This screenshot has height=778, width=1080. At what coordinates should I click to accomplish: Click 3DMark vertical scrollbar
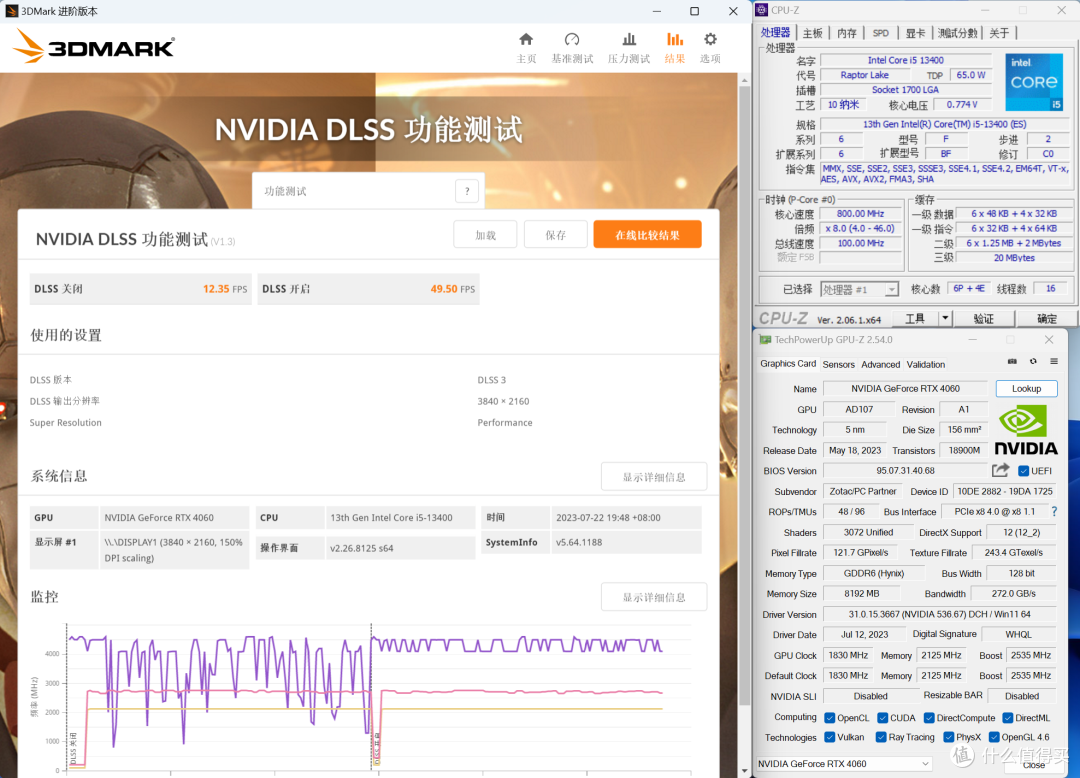point(744,395)
